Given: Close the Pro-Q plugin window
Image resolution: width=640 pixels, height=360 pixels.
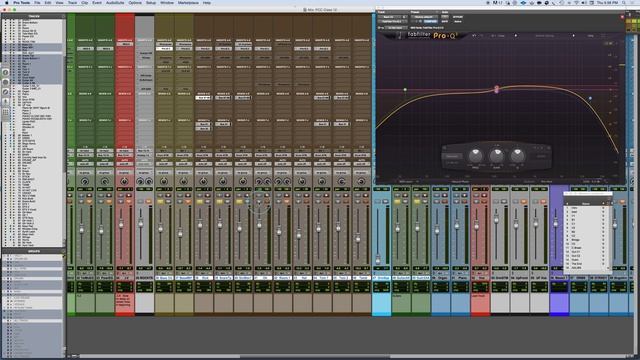Looking at the screenshot, I should (x=622, y=17).
